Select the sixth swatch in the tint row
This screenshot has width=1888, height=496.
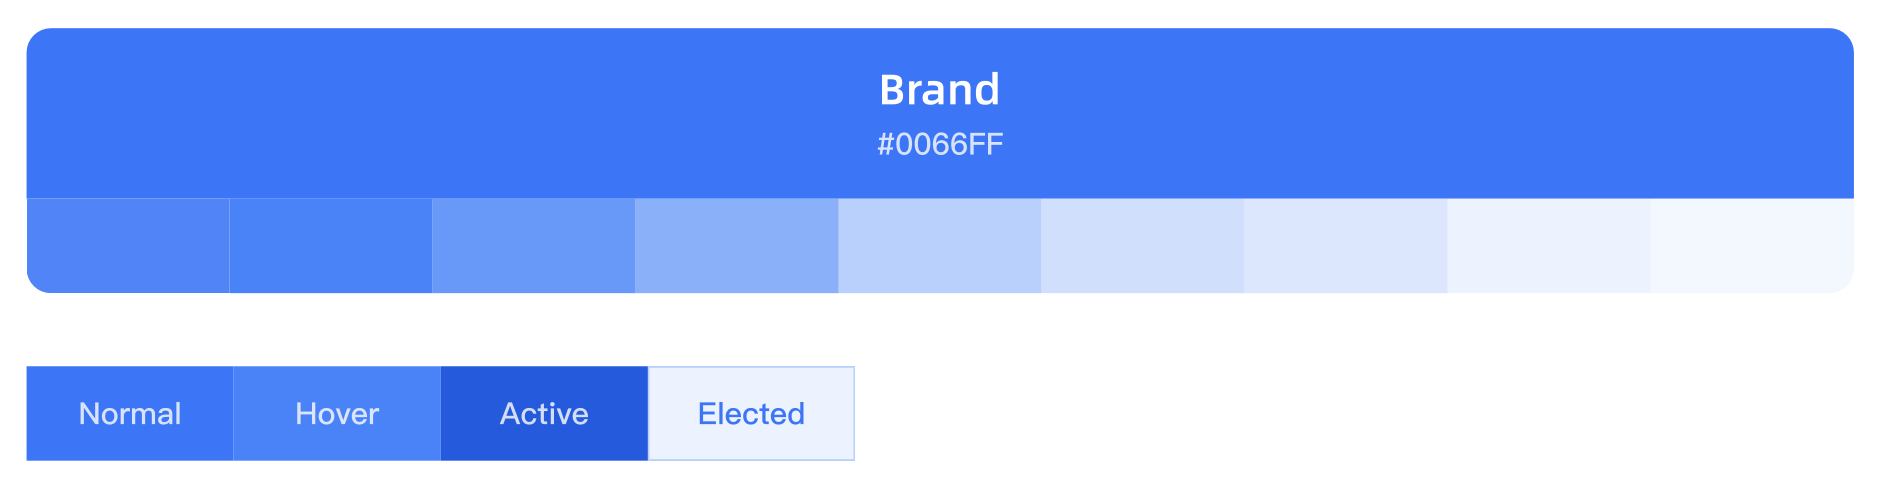coord(1143,245)
